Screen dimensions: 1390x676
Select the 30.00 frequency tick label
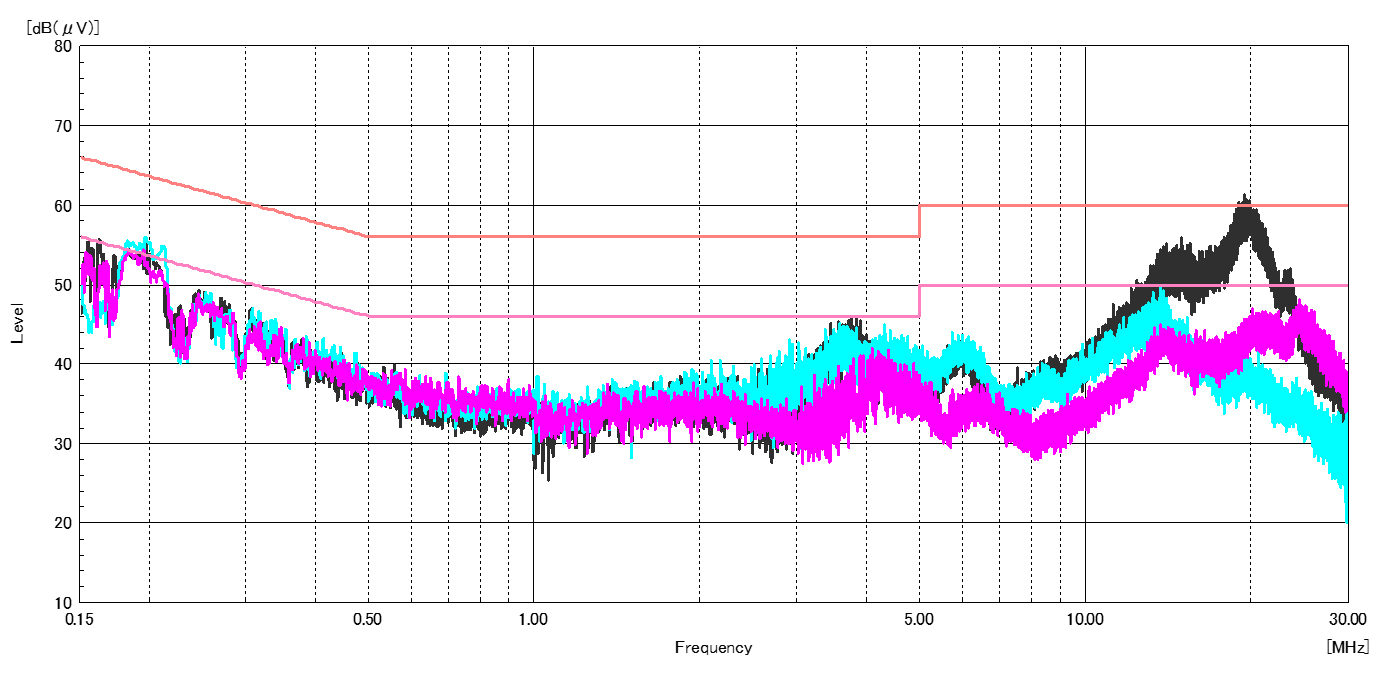(x=1347, y=619)
